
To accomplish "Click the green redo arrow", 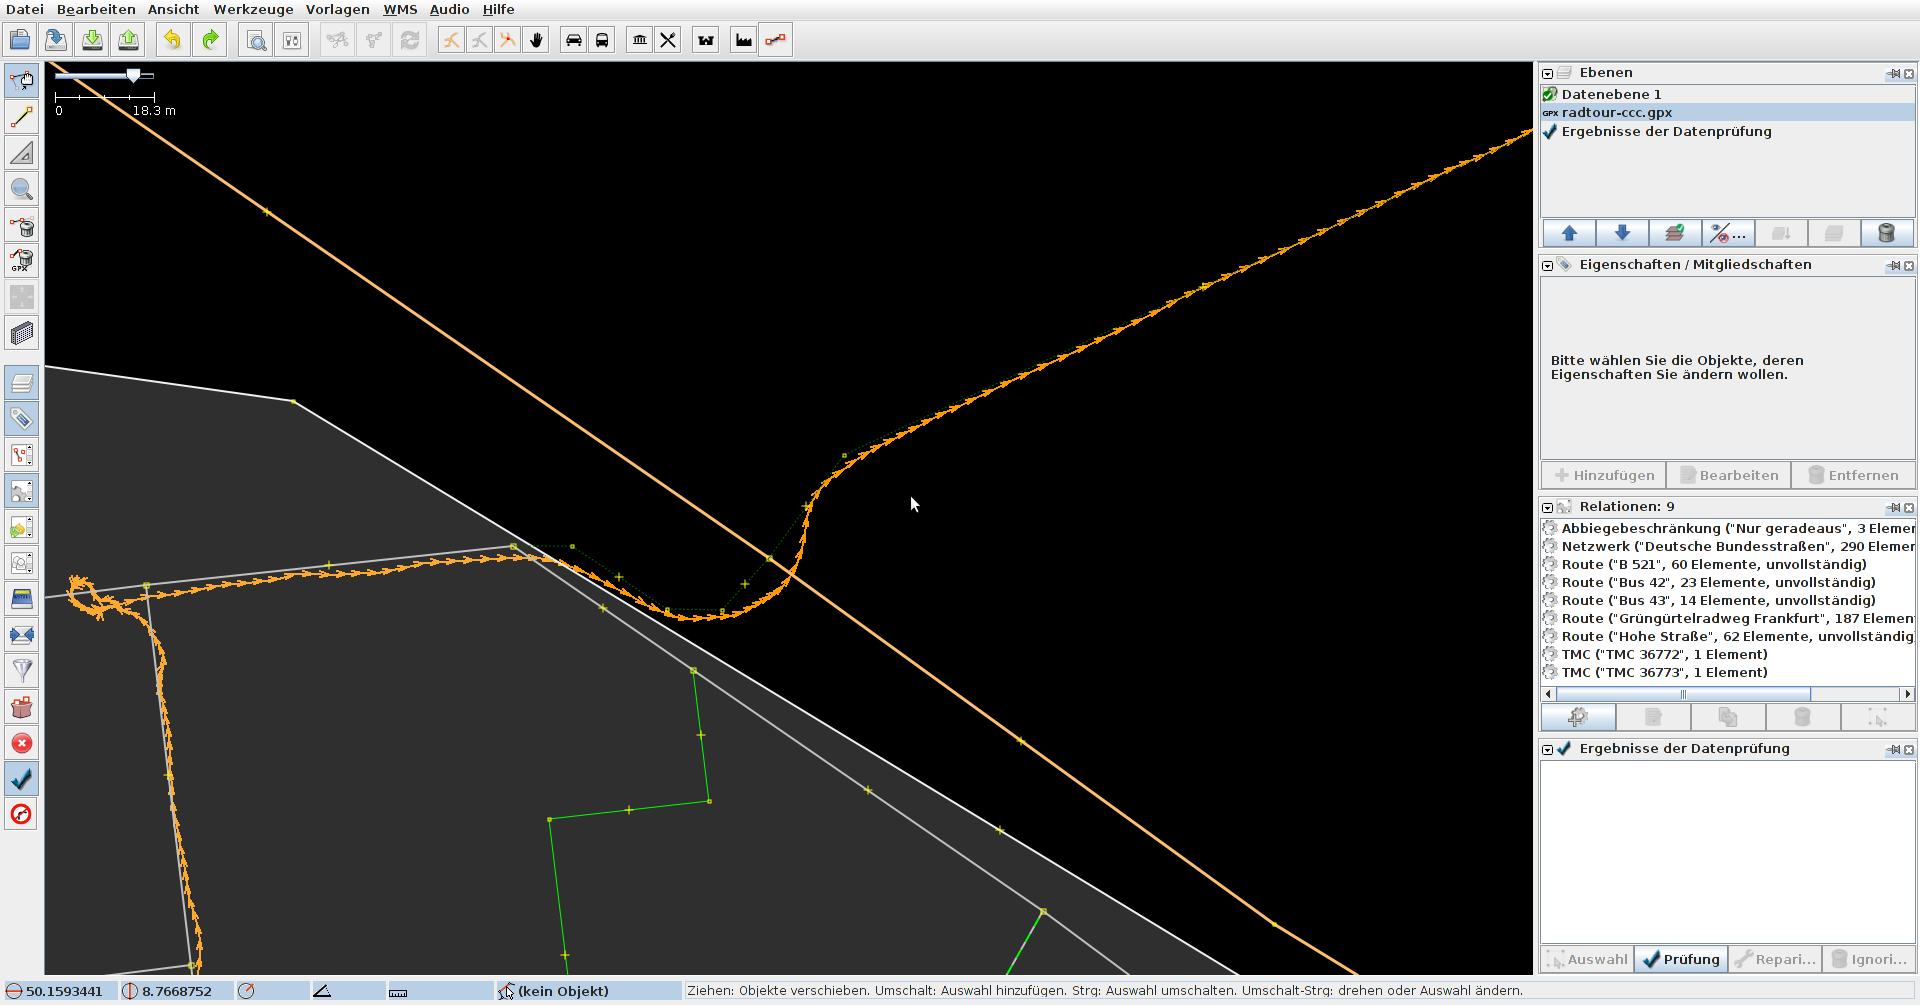I will (x=210, y=40).
